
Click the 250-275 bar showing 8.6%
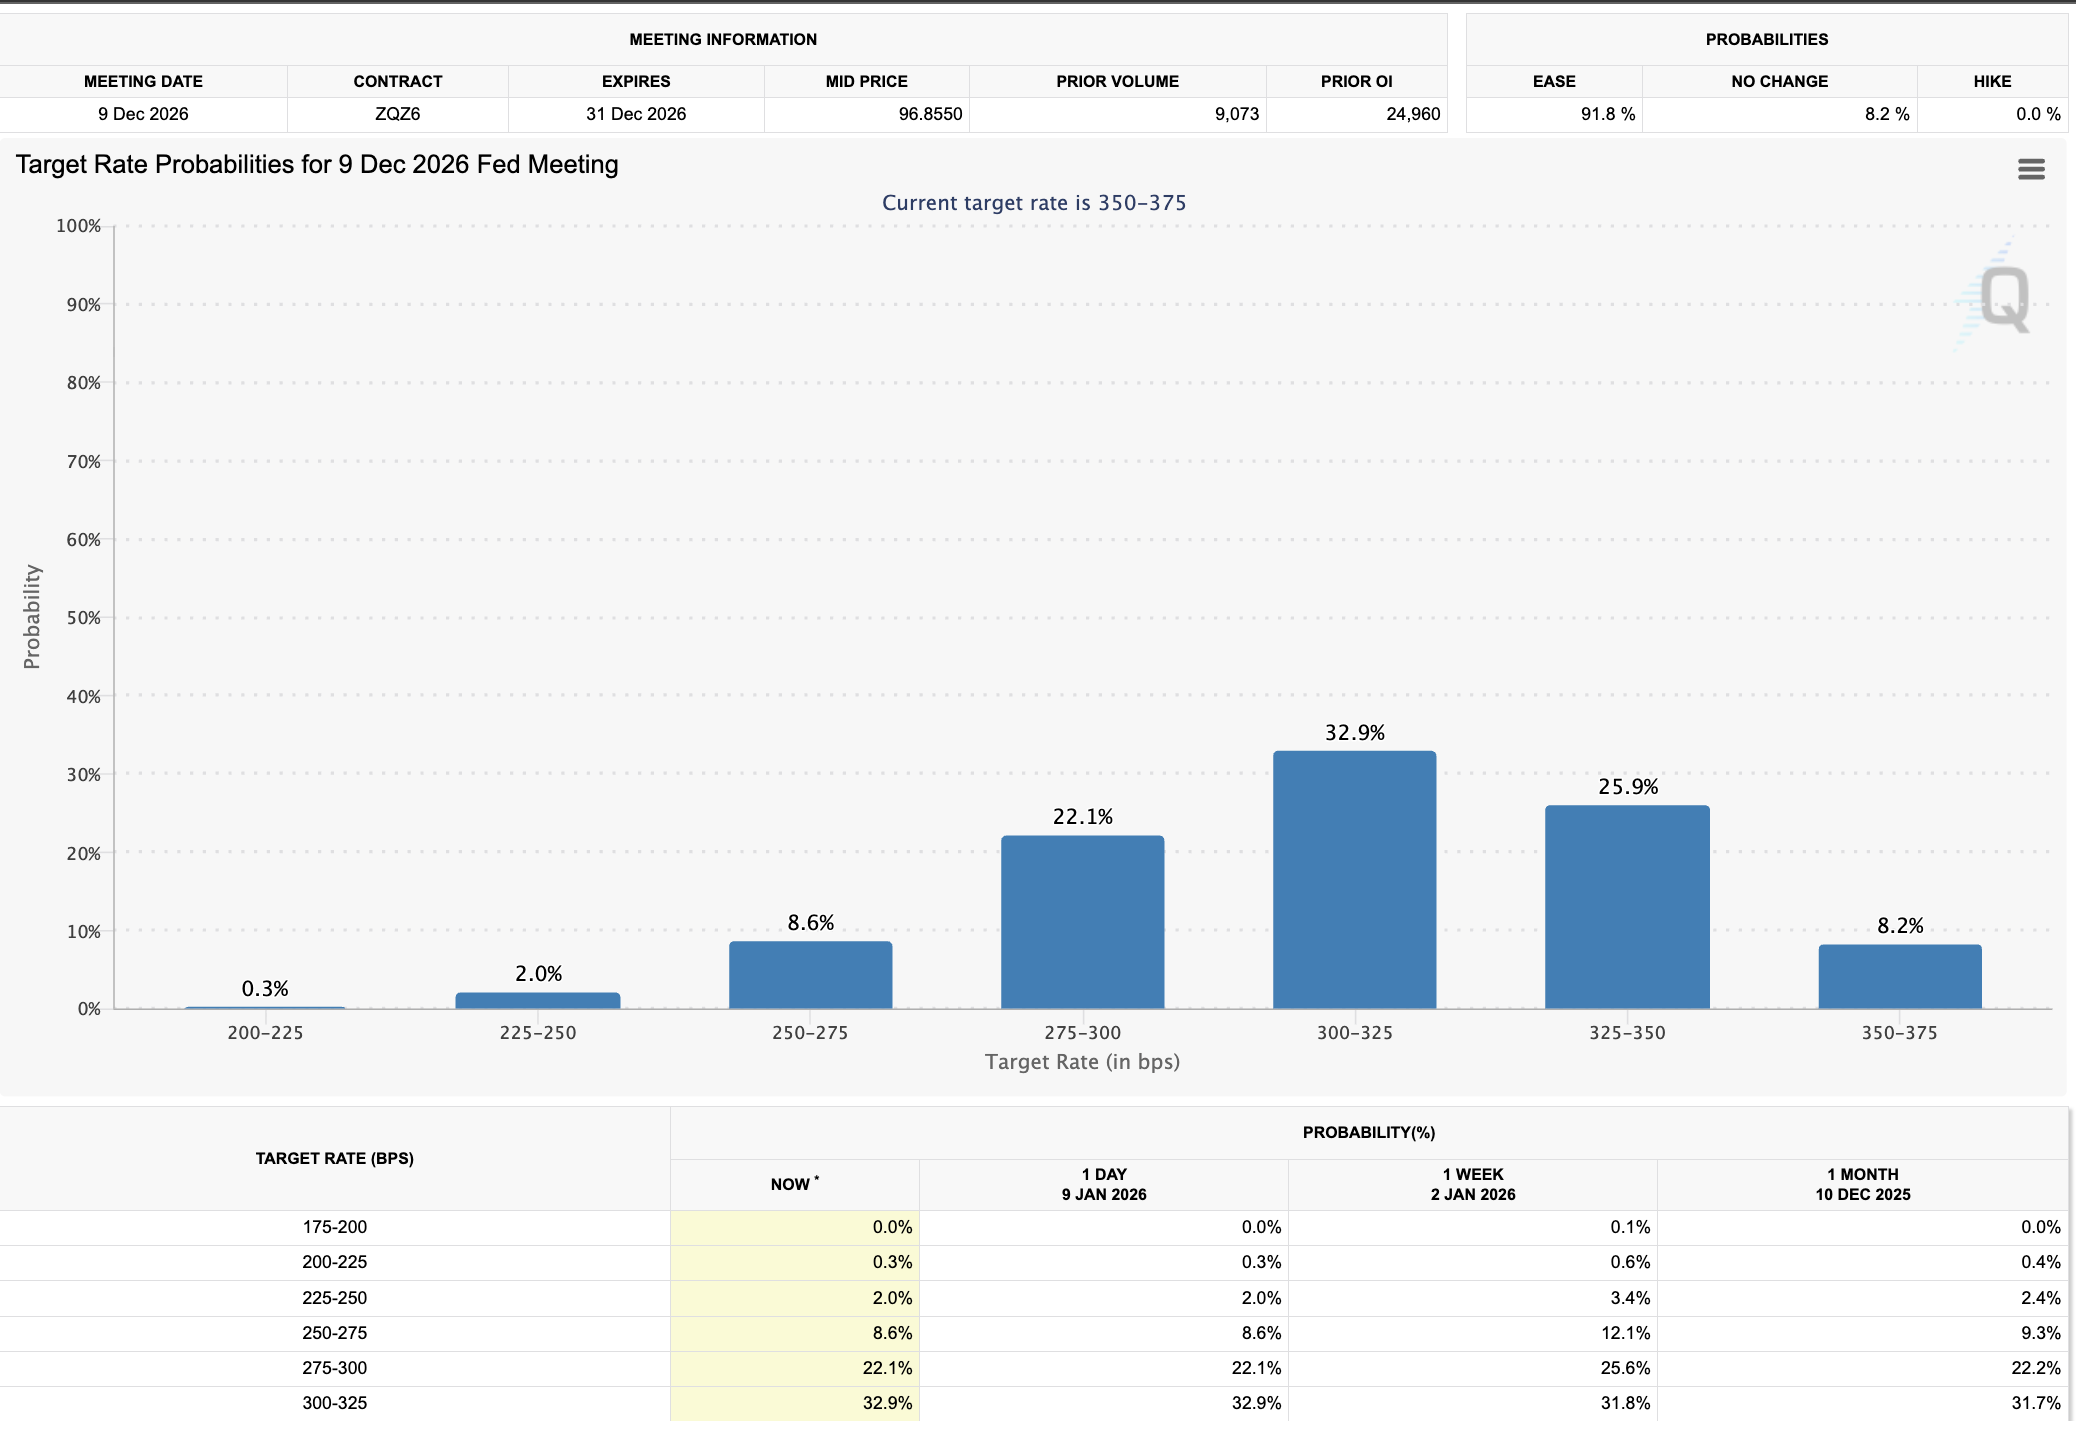click(x=810, y=975)
